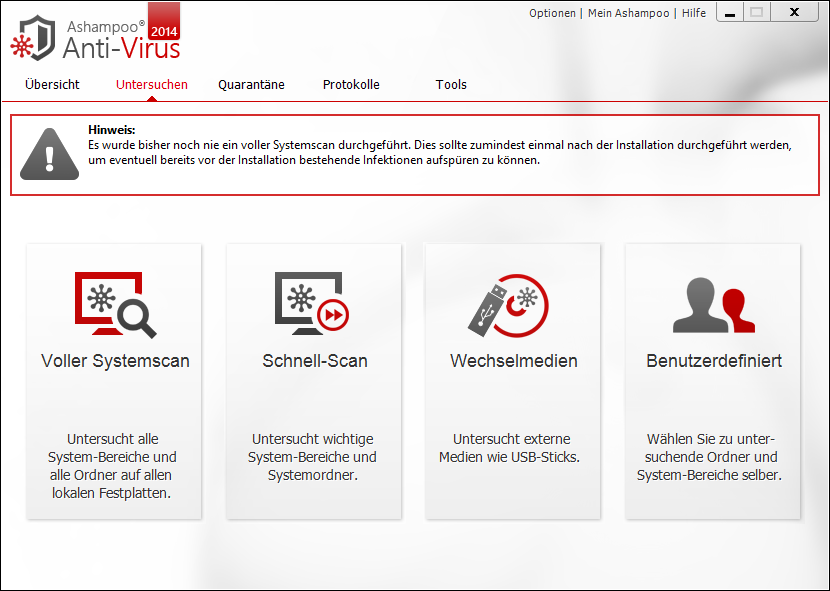Click the Ashampoo Anti-Virus shield logo
The height and width of the screenshot is (591, 830).
(34, 37)
